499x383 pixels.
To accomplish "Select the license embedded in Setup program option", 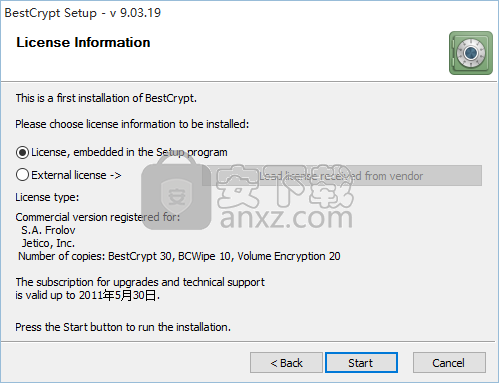I will [122, 152].
